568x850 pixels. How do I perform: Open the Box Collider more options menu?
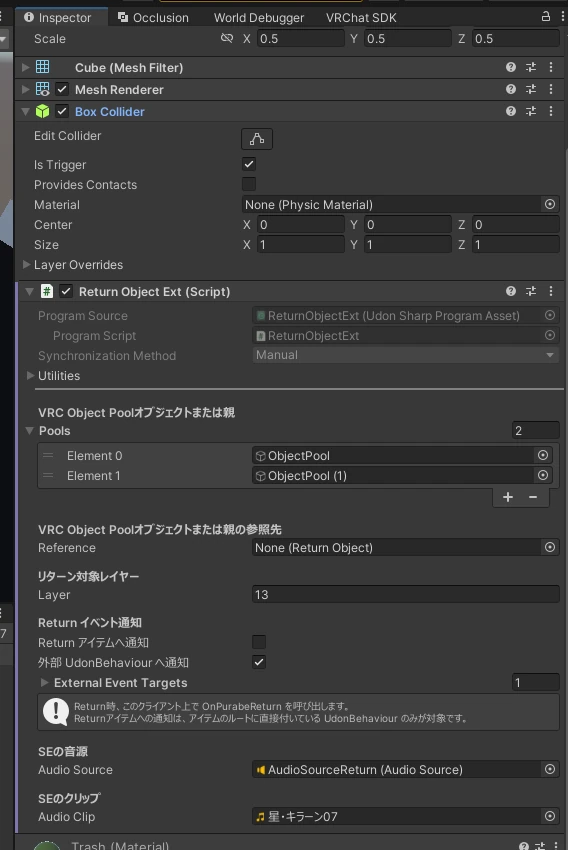[551, 112]
